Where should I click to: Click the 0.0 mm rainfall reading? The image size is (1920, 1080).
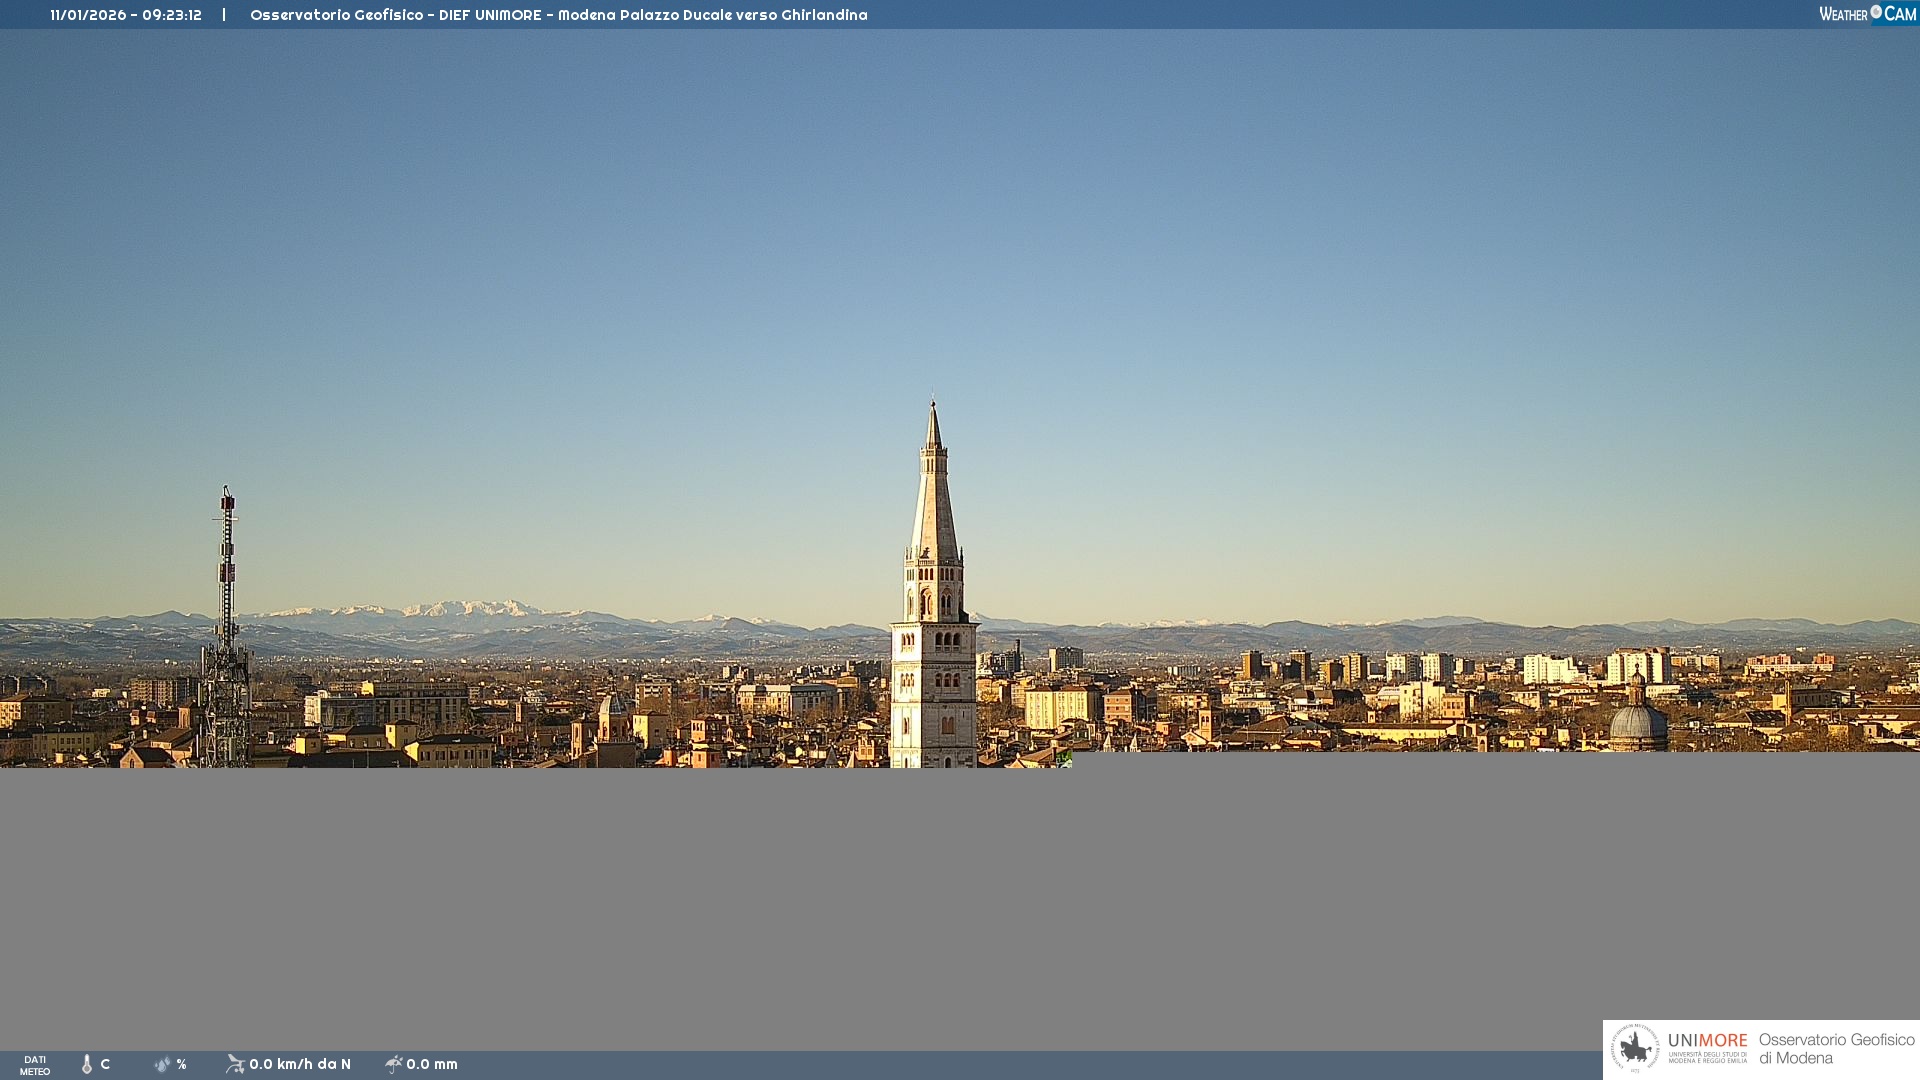pos(432,1064)
